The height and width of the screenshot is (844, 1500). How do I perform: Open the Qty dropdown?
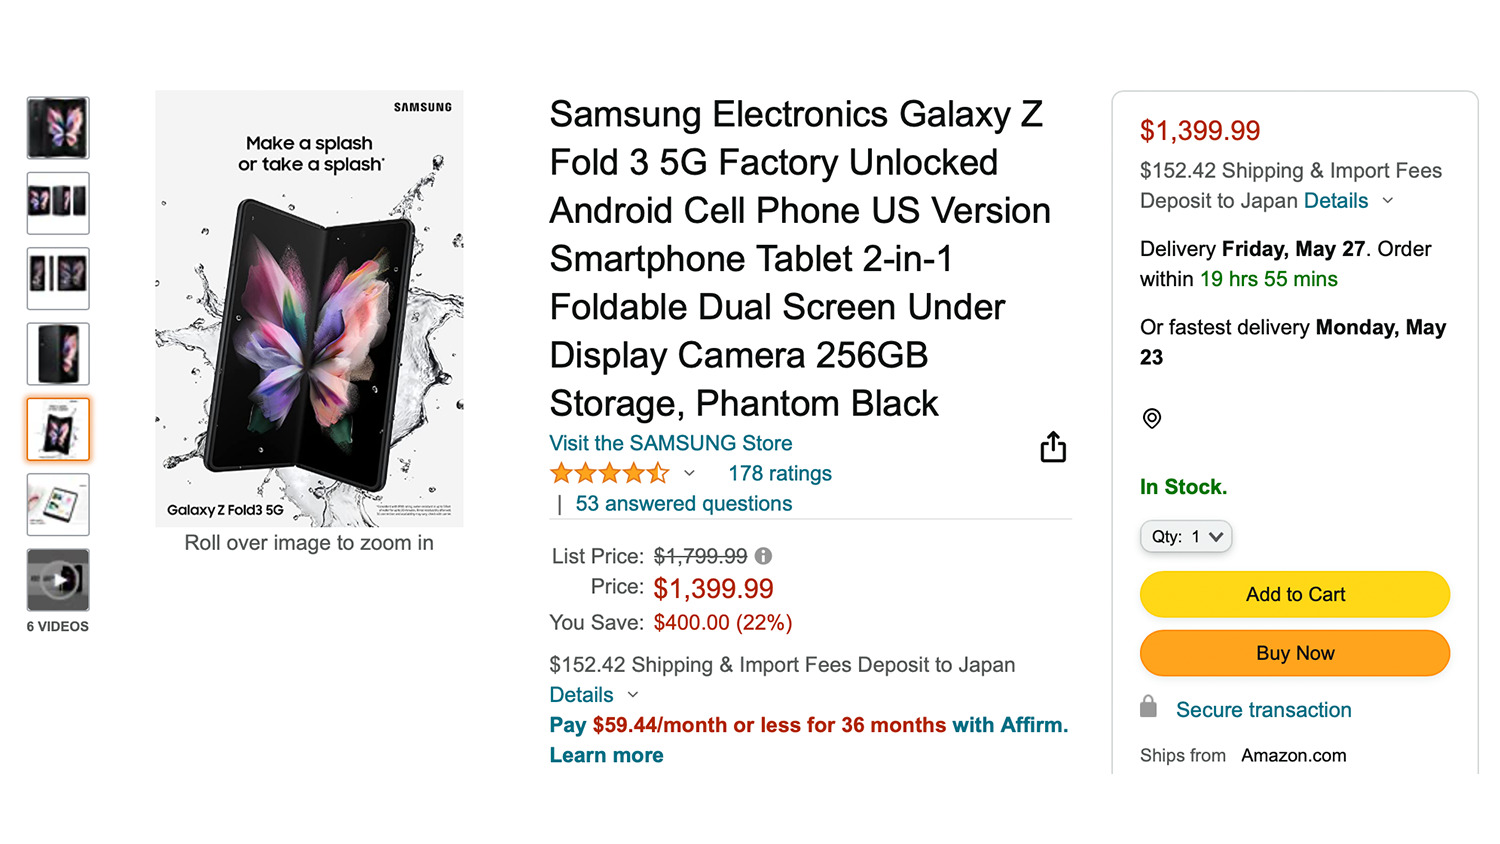pos(1186,537)
